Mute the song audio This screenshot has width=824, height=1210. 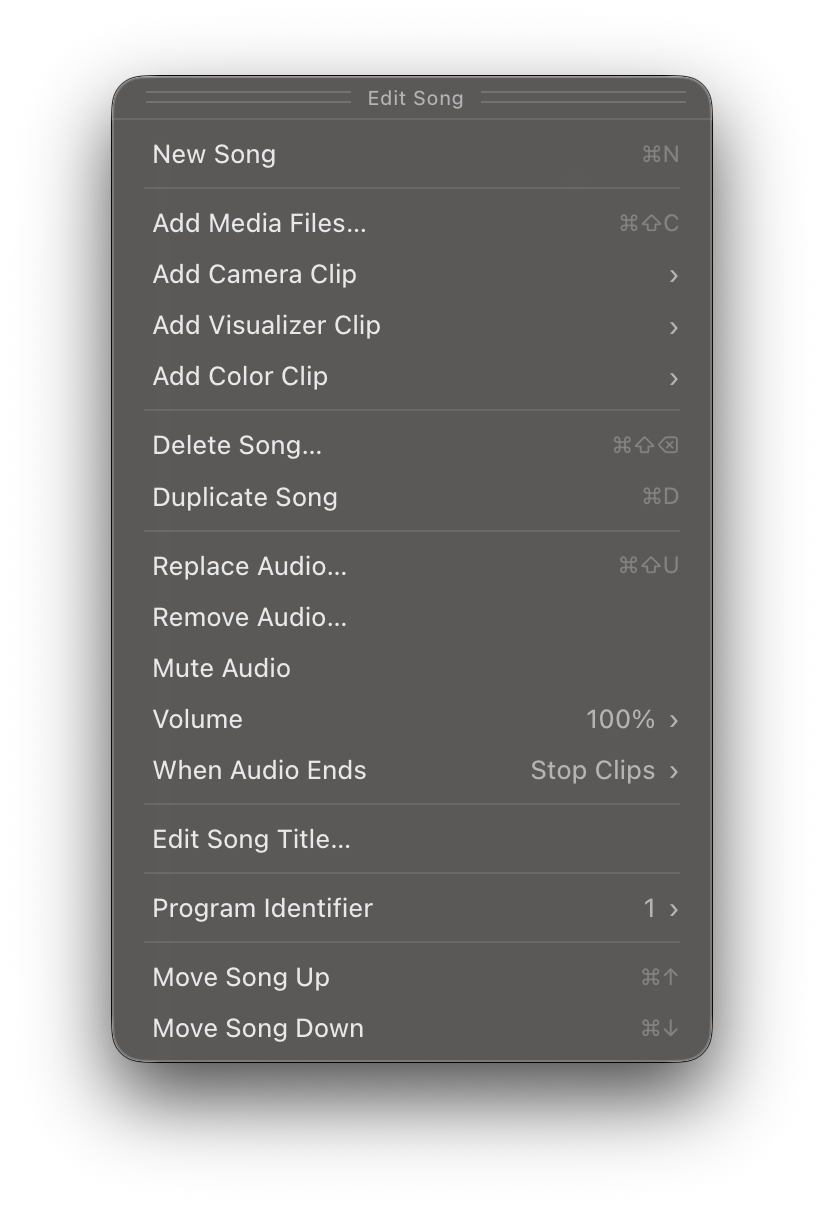(221, 668)
